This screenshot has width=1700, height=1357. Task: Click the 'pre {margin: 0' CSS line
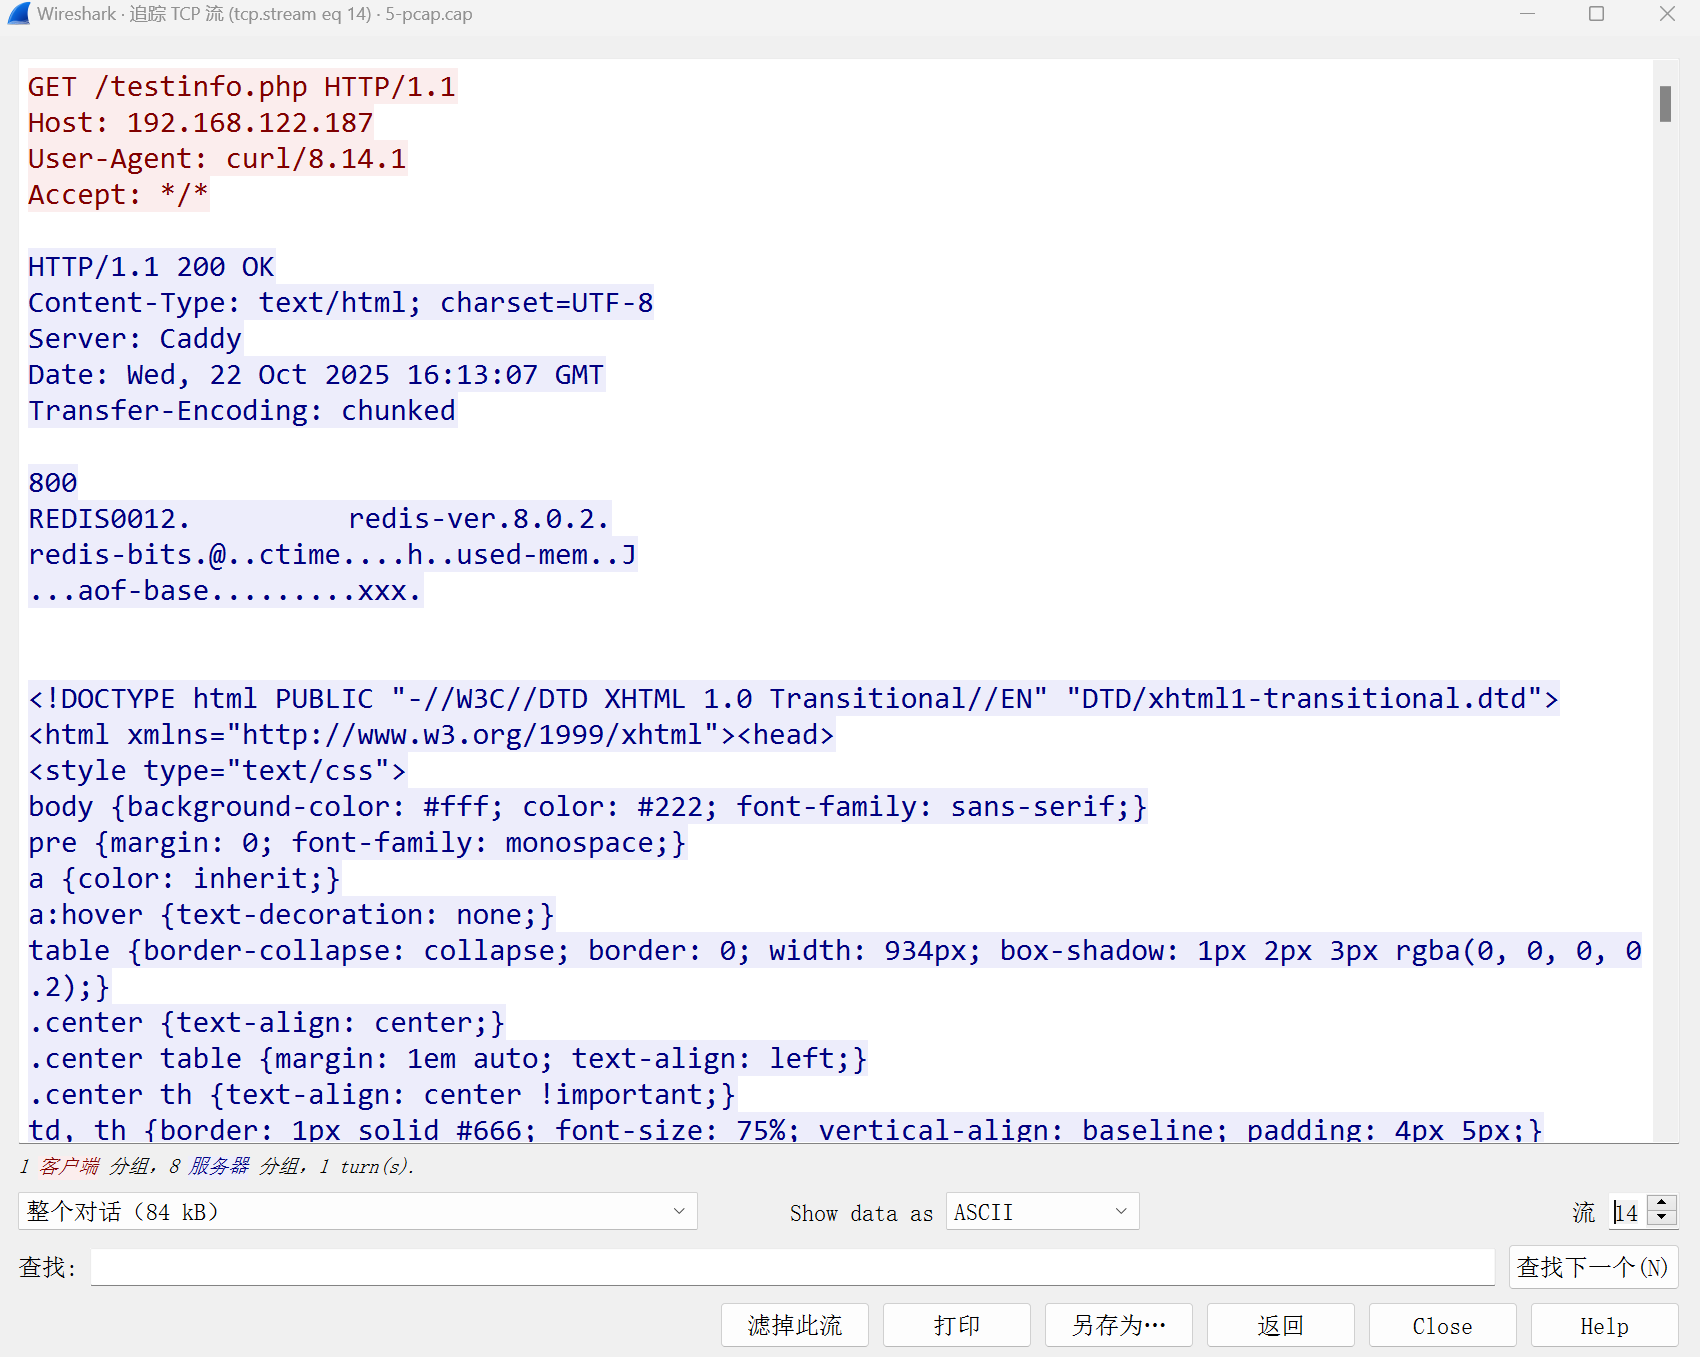click(x=357, y=843)
